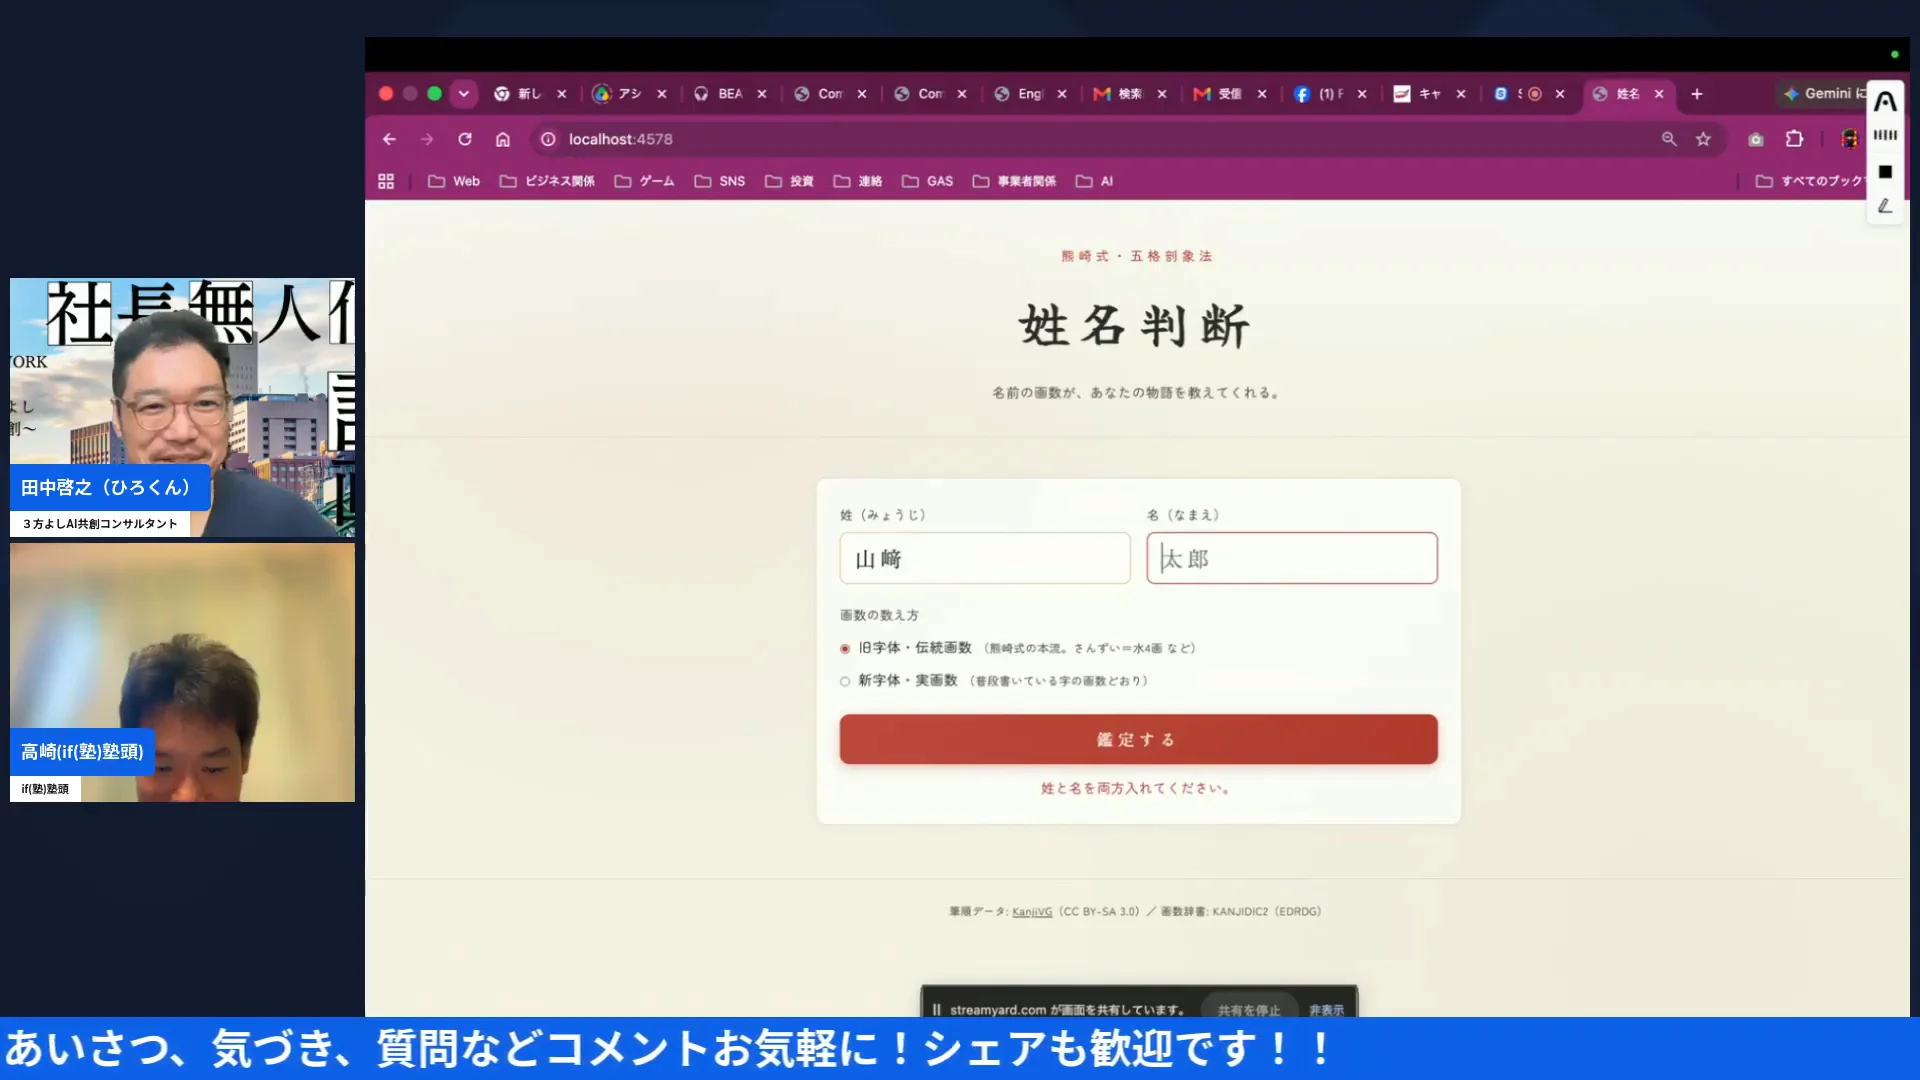Click the text annotation A tool
The height and width of the screenshot is (1080, 1920).
point(1885,102)
